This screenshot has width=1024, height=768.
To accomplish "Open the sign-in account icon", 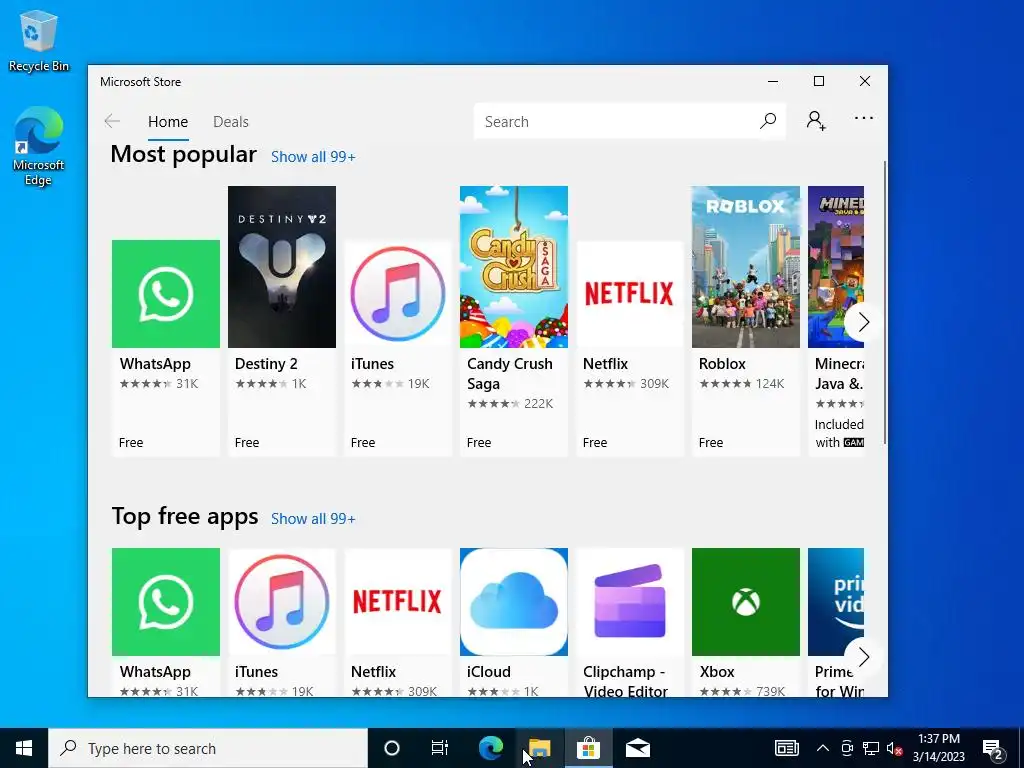I will click(x=816, y=121).
